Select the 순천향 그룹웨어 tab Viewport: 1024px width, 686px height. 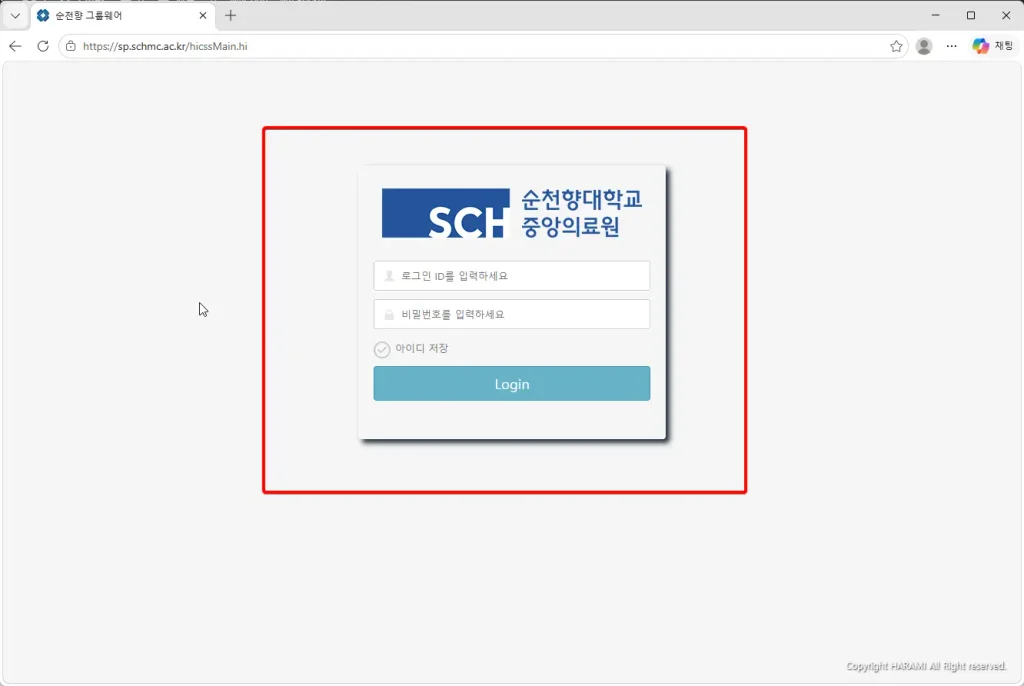(122, 16)
